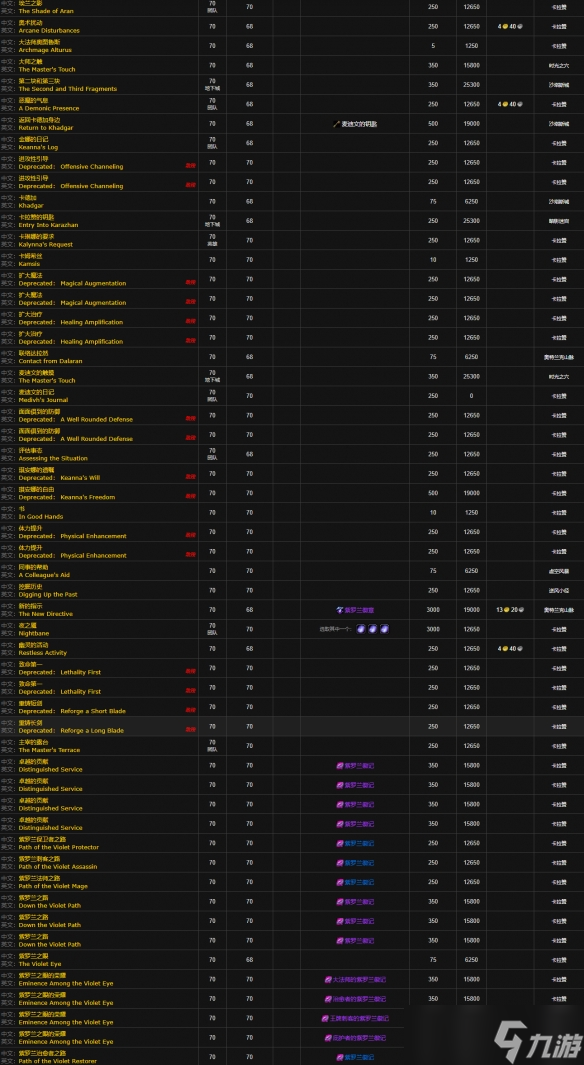Click the gold coin icon in Arcane Disturbances row
The height and width of the screenshot is (1065, 584).
point(504,27)
